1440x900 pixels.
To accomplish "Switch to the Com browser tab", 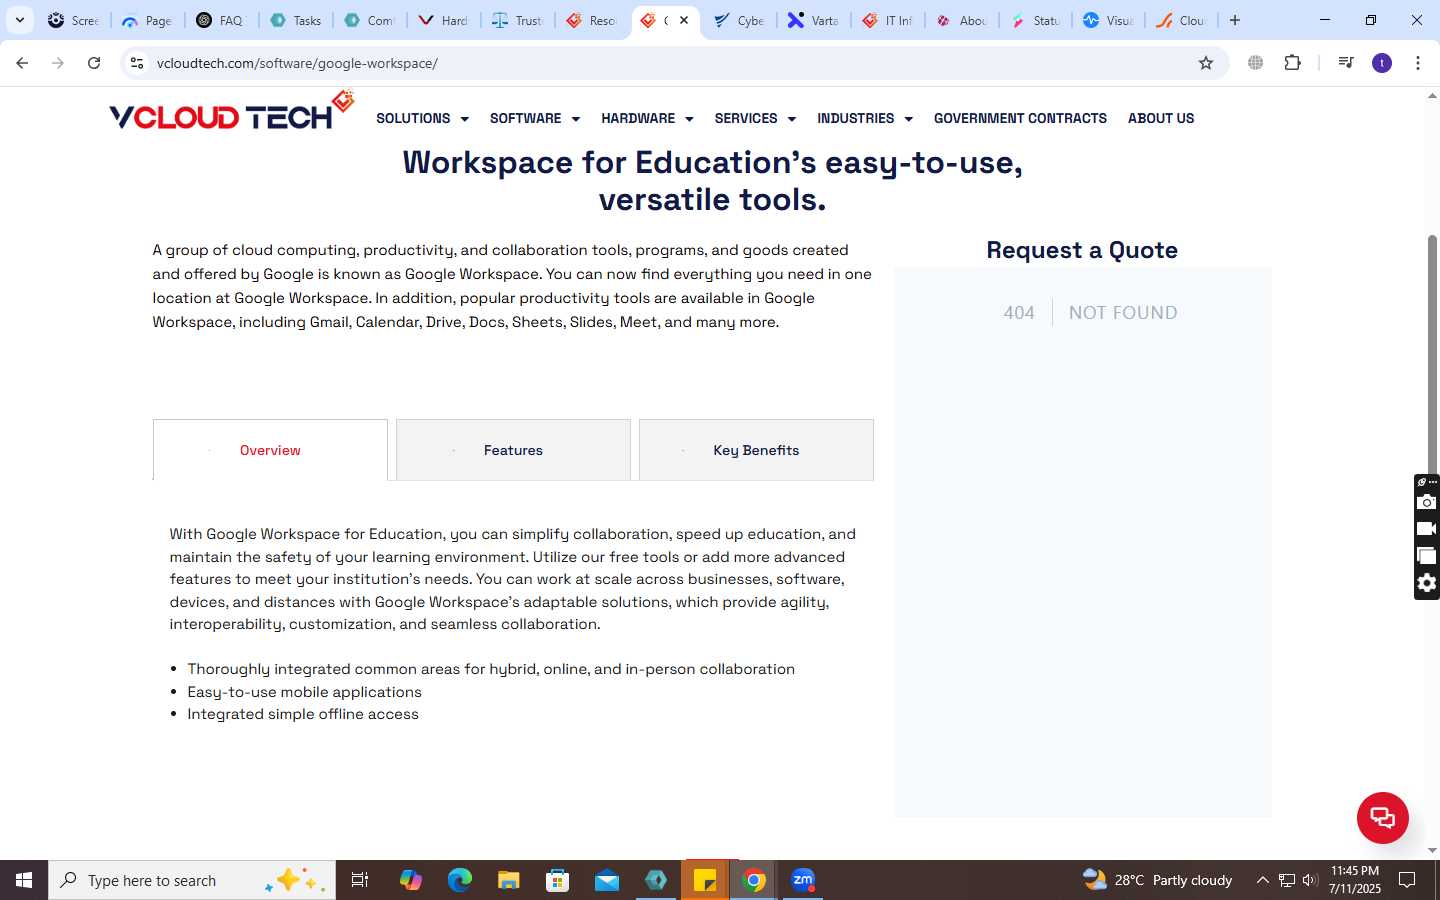I will [x=369, y=20].
